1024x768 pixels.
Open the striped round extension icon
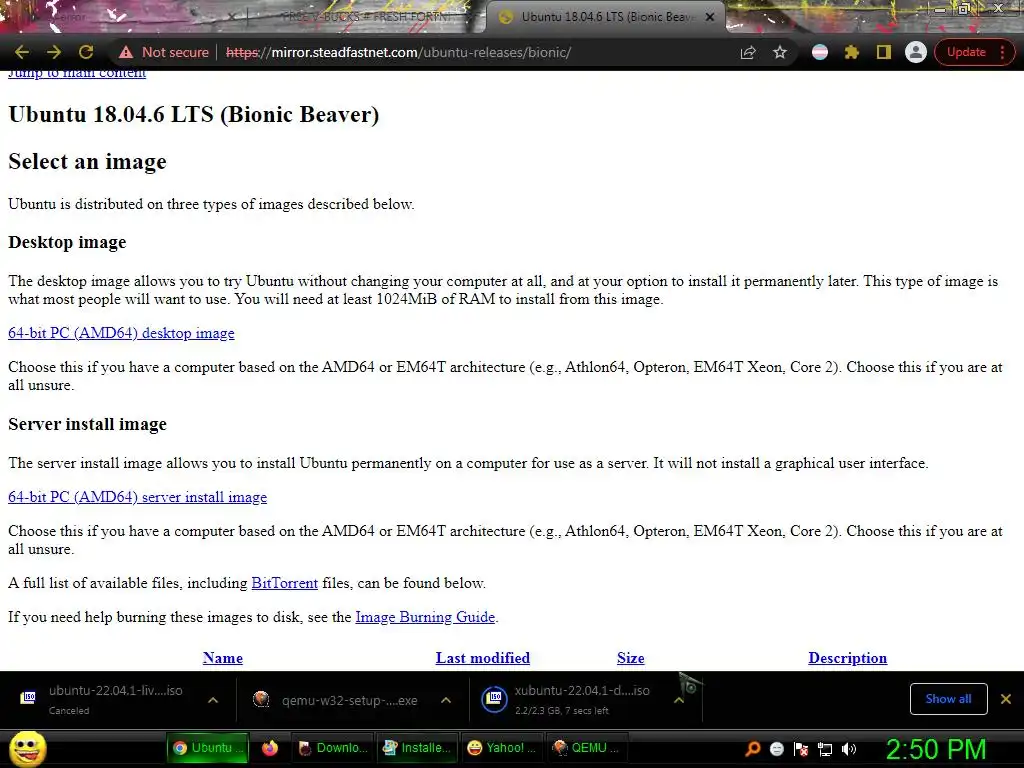(x=820, y=52)
